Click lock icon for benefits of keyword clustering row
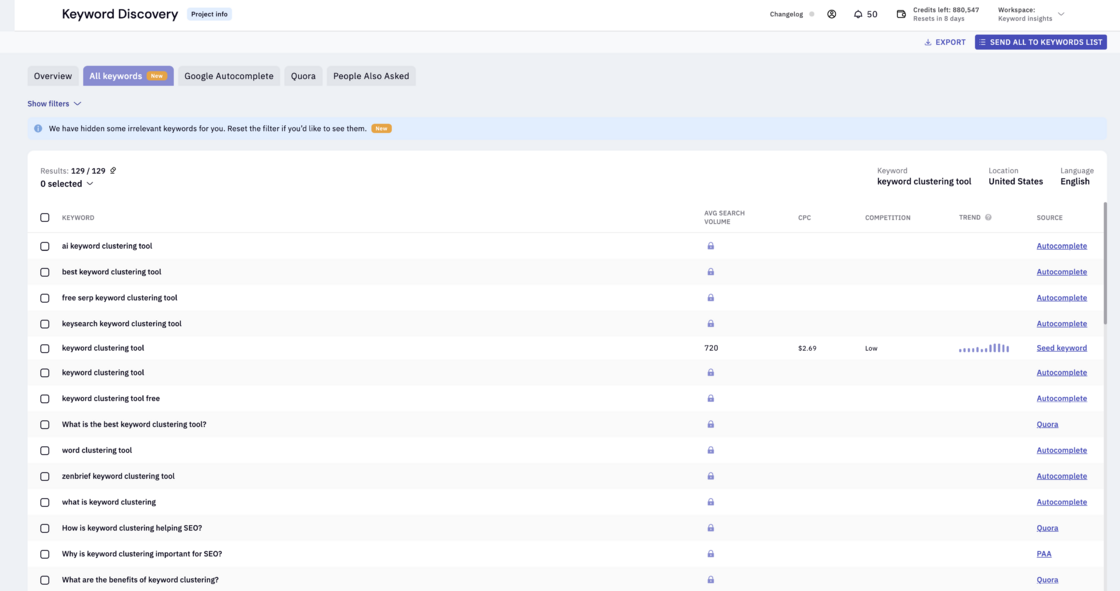This screenshot has height=591, width=1120. 711,580
